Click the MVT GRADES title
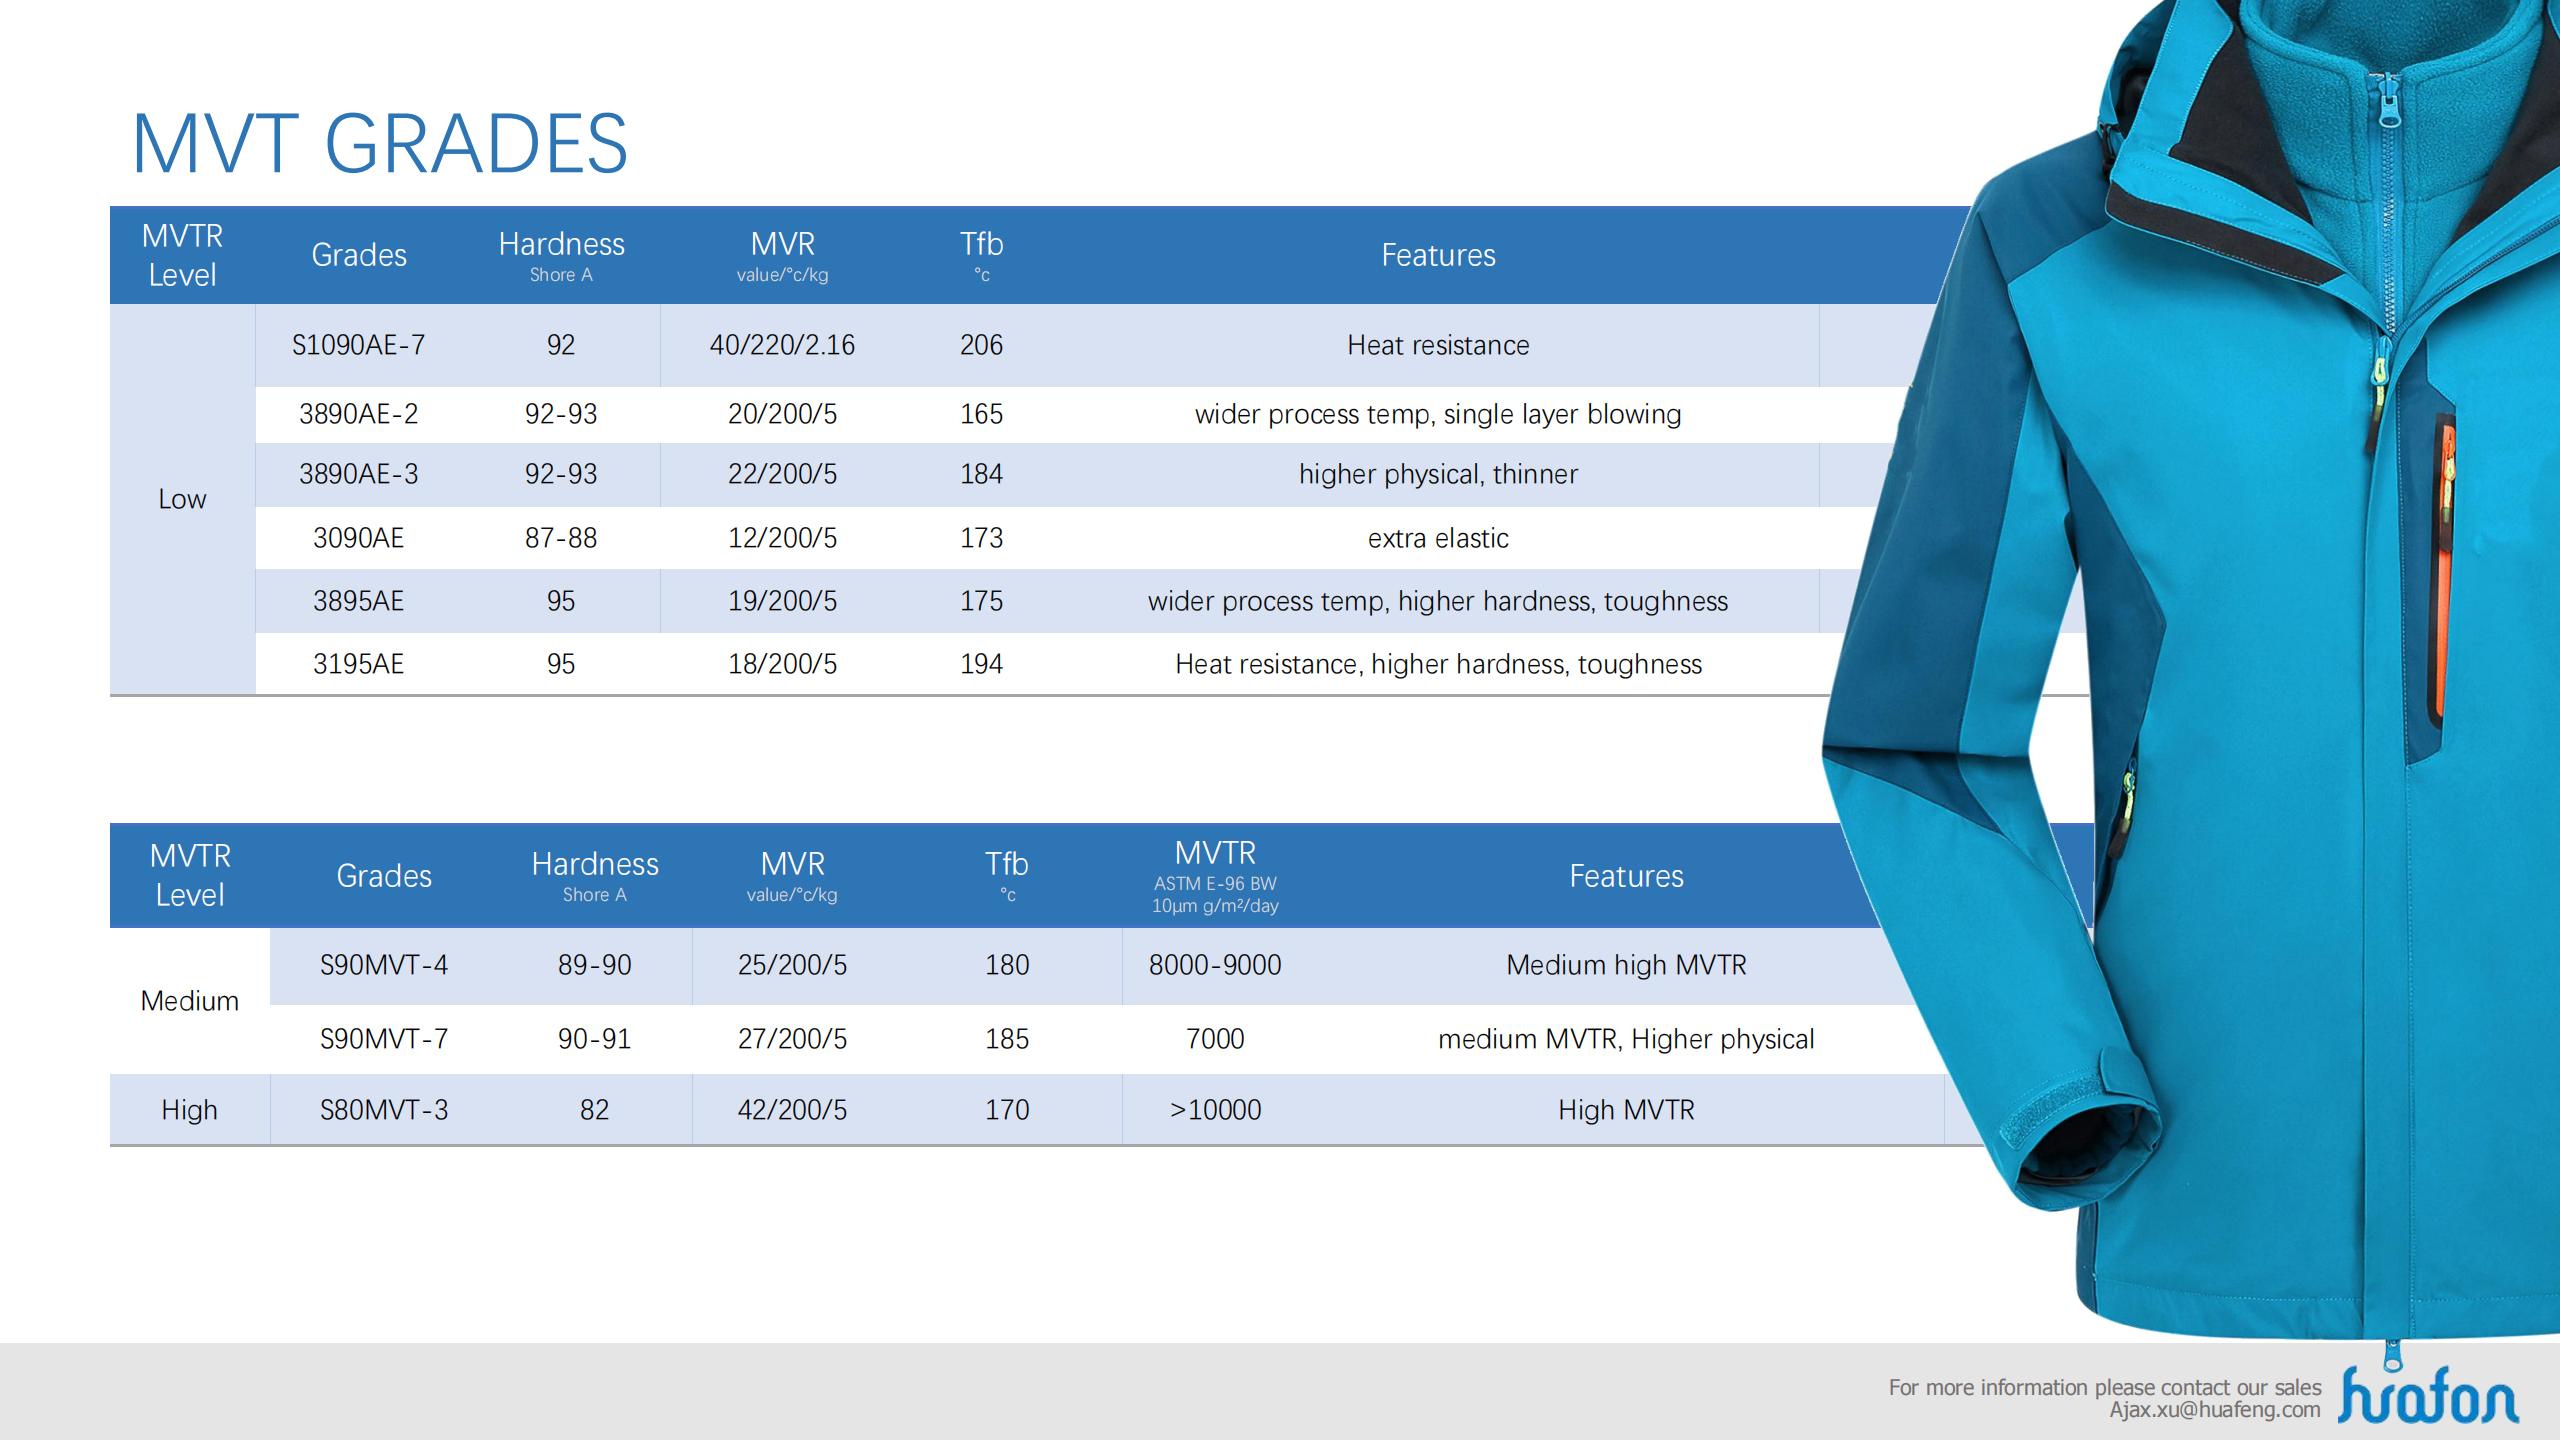 (380, 144)
